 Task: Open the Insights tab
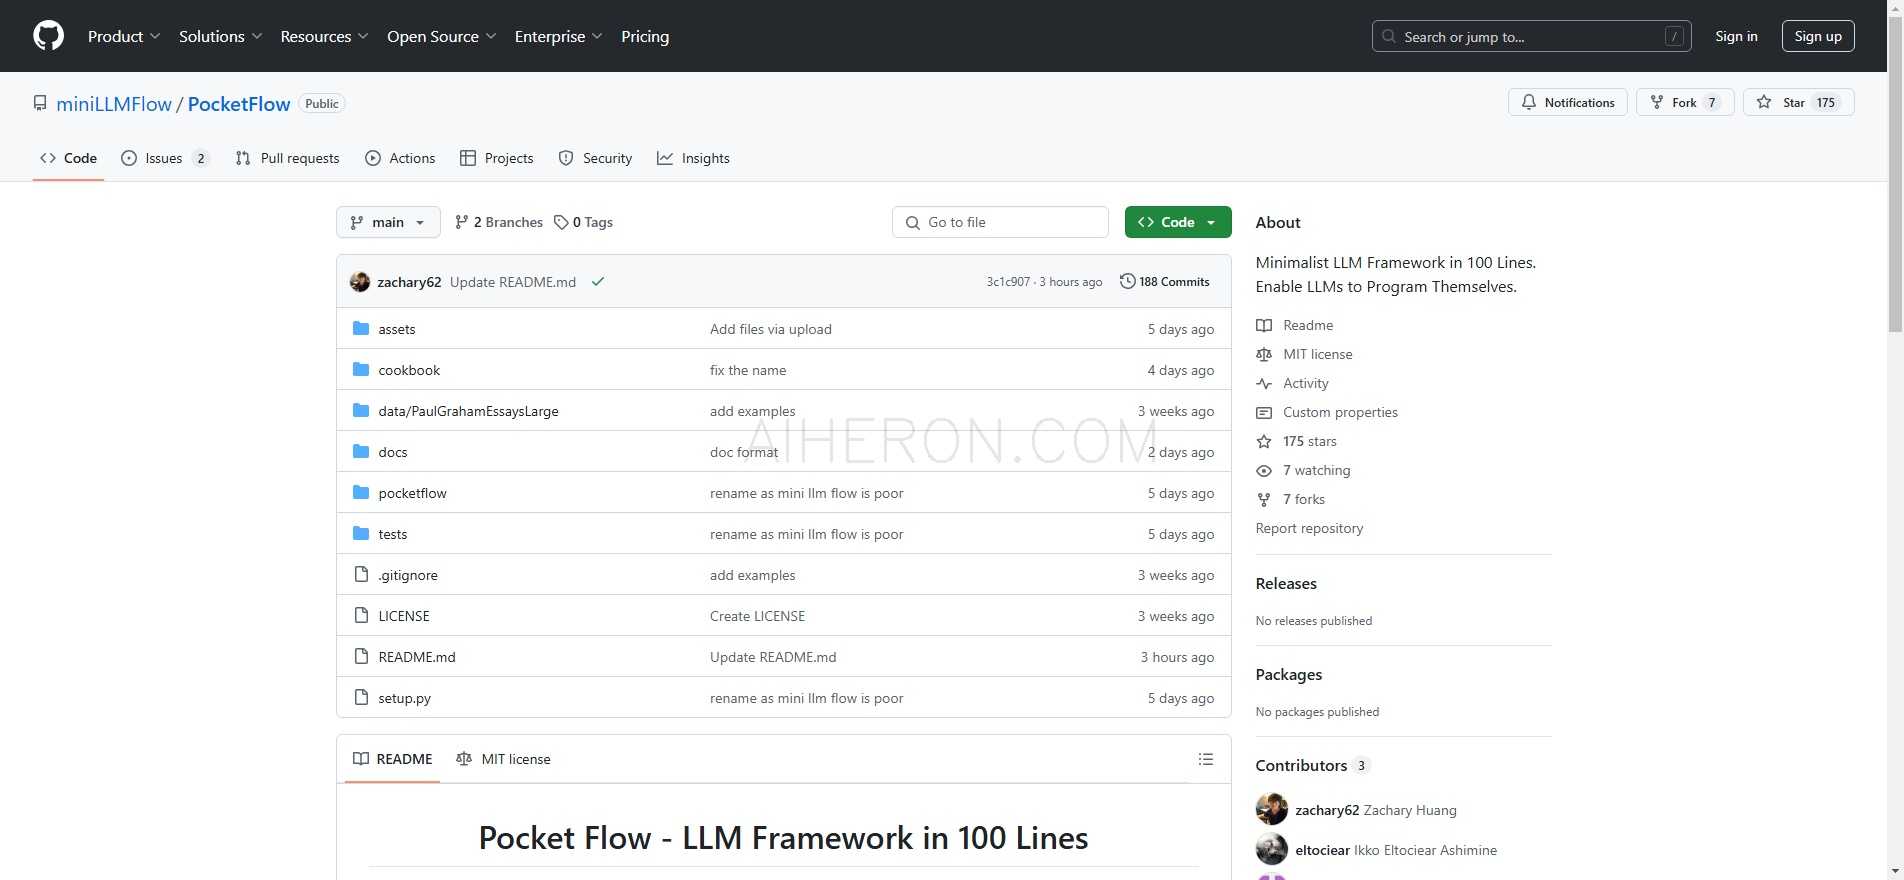pos(693,158)
